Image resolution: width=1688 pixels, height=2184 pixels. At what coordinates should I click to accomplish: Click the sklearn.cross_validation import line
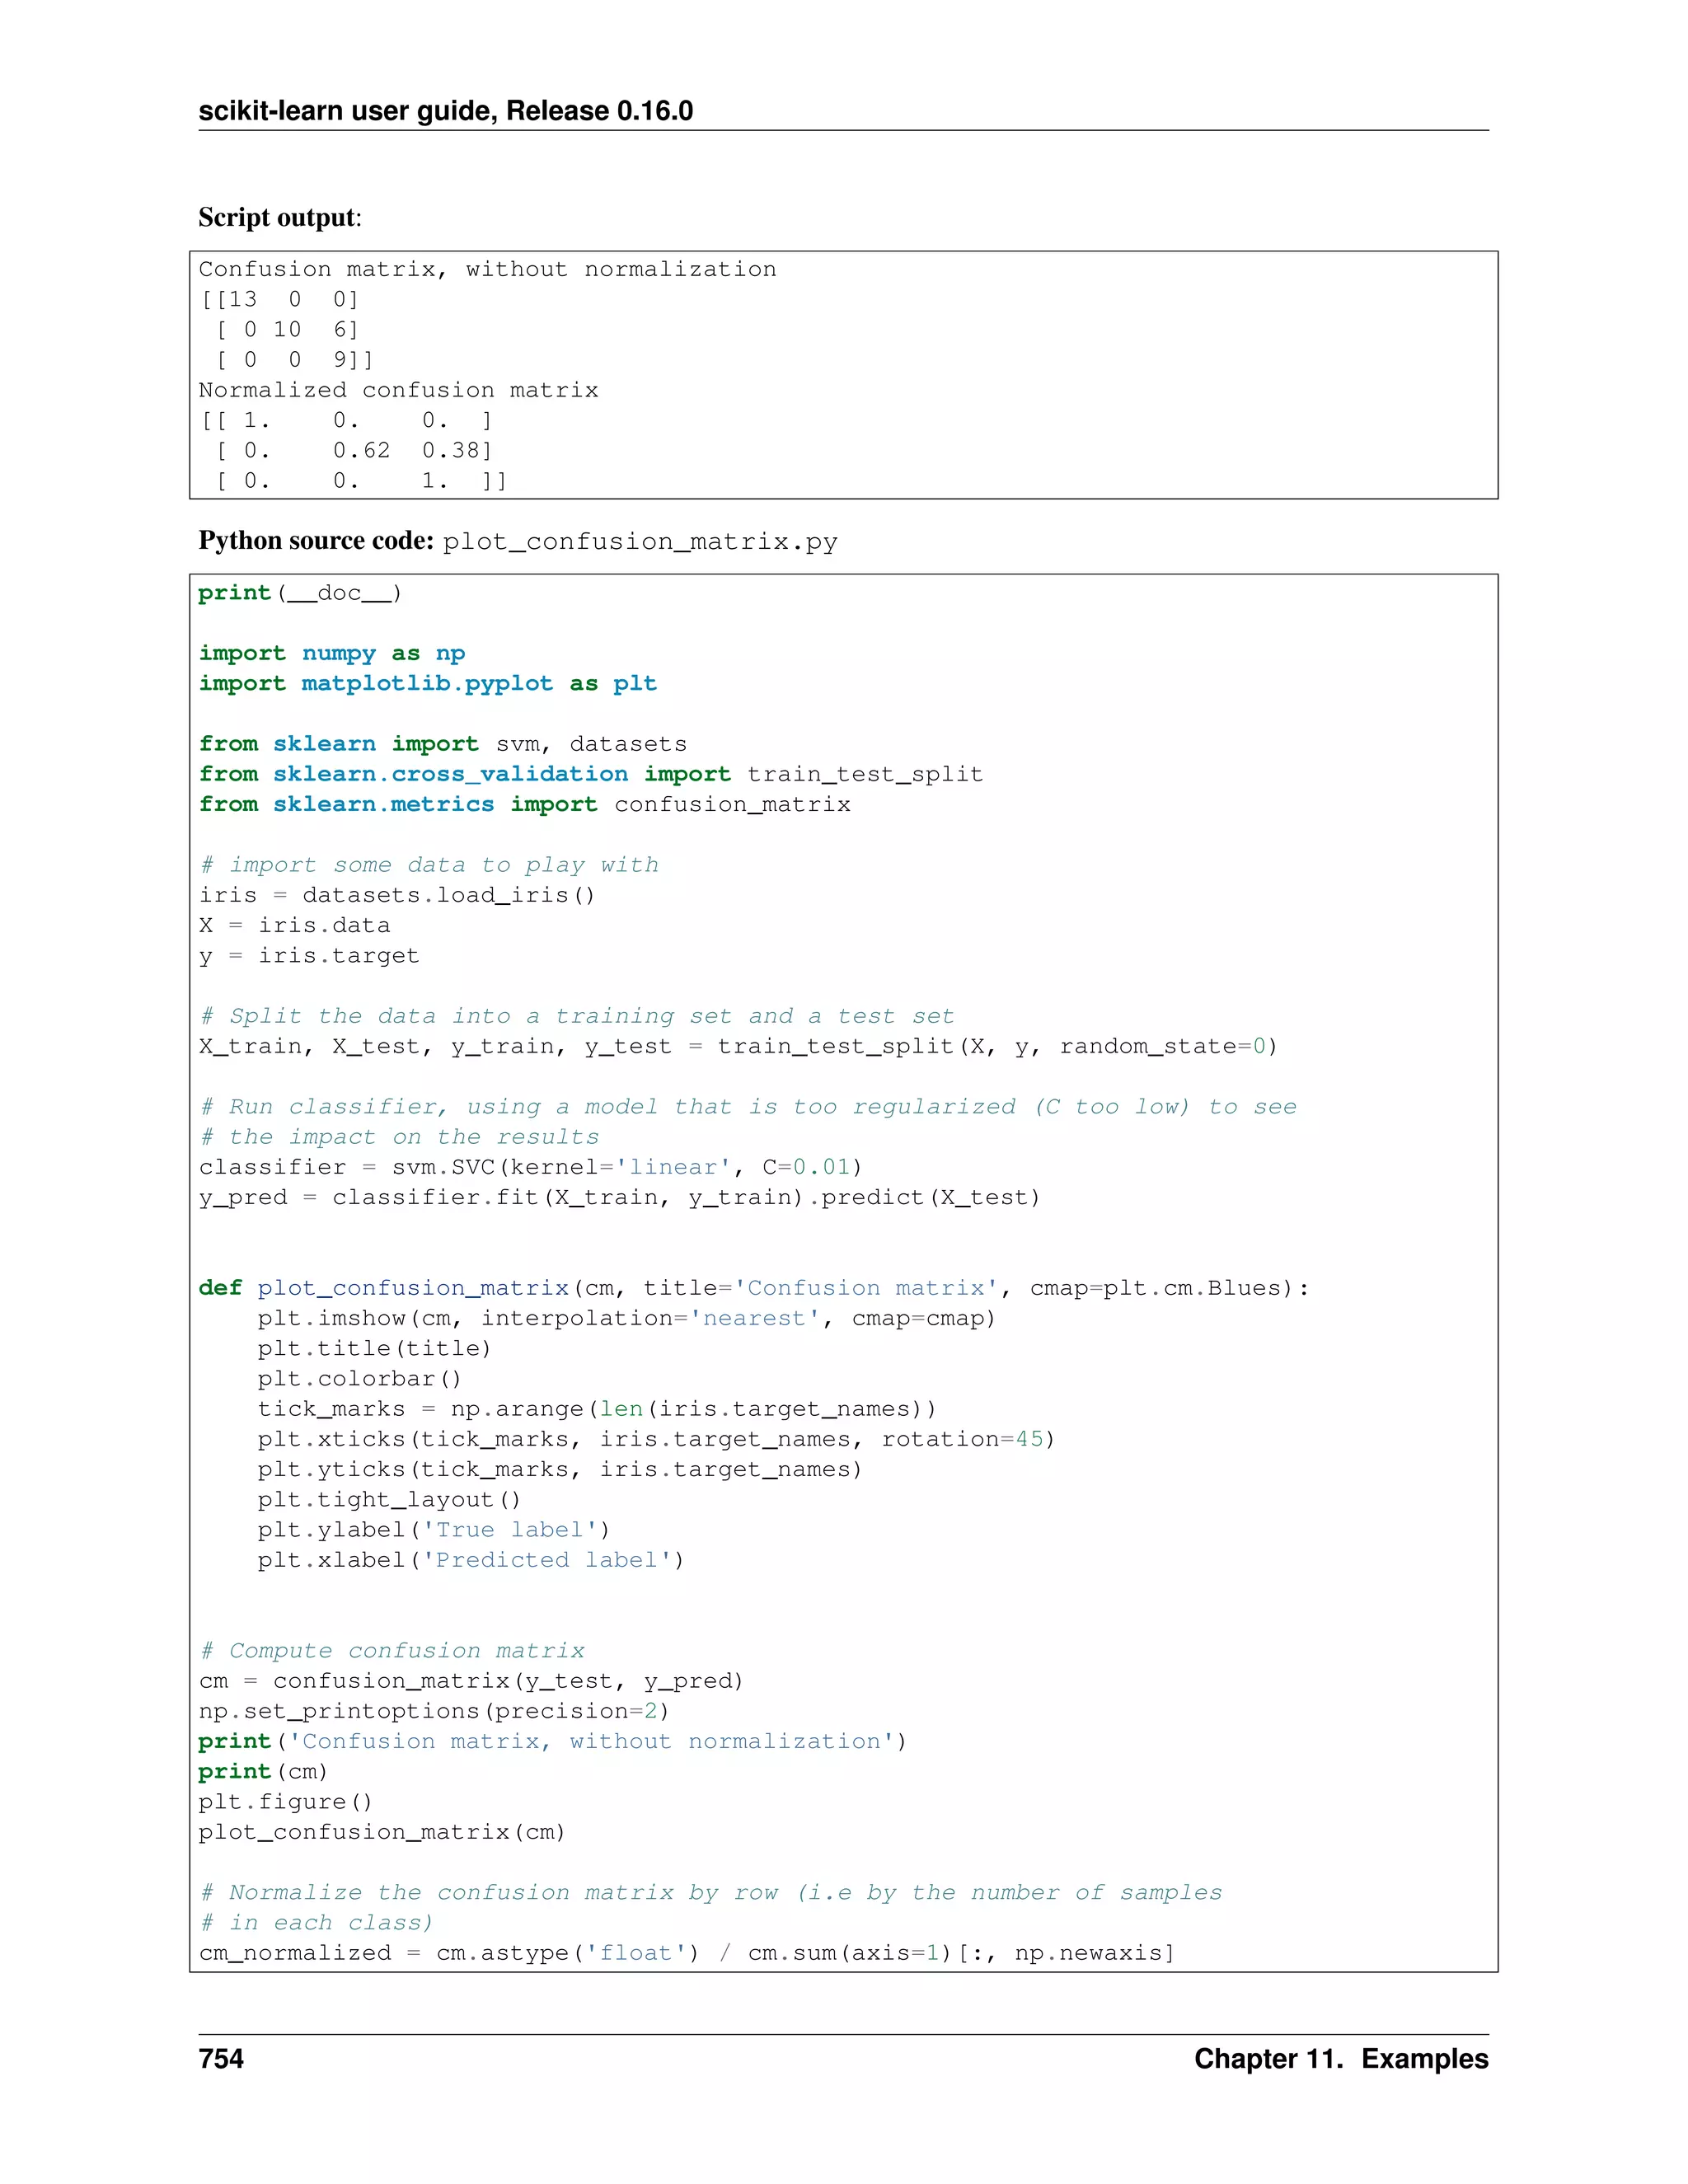click(x=591, y=774)
